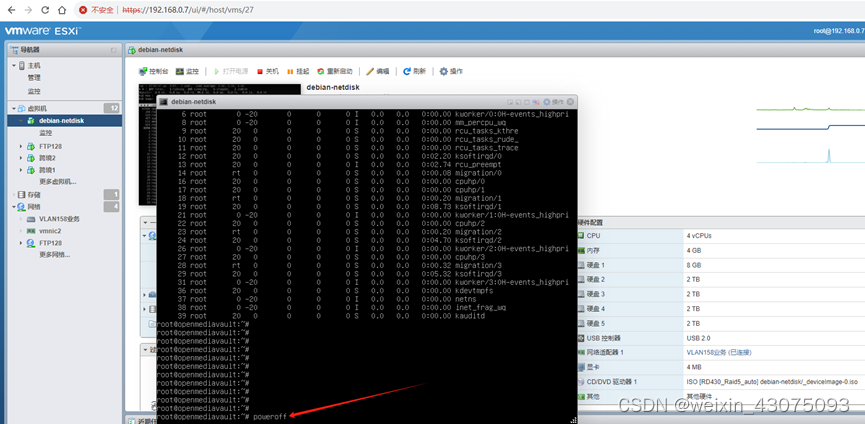Open 监控 under host
This screenshot has height=424, width=865.
[34, 91]
